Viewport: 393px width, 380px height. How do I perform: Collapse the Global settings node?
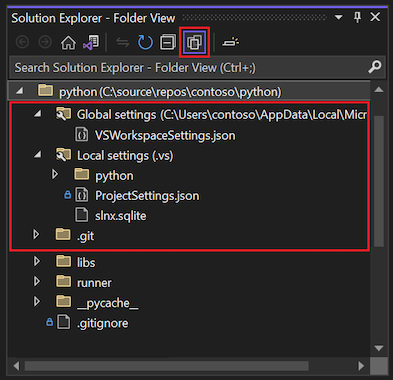pyautogui.click(x=38, y=114)
